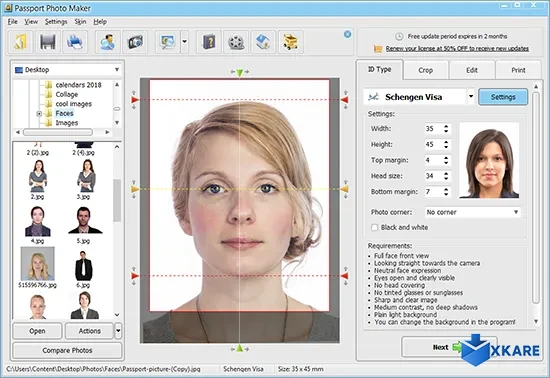This screenshot has height=378, width=550.
Task: Open the Skin menu
Action: point(80,22)
